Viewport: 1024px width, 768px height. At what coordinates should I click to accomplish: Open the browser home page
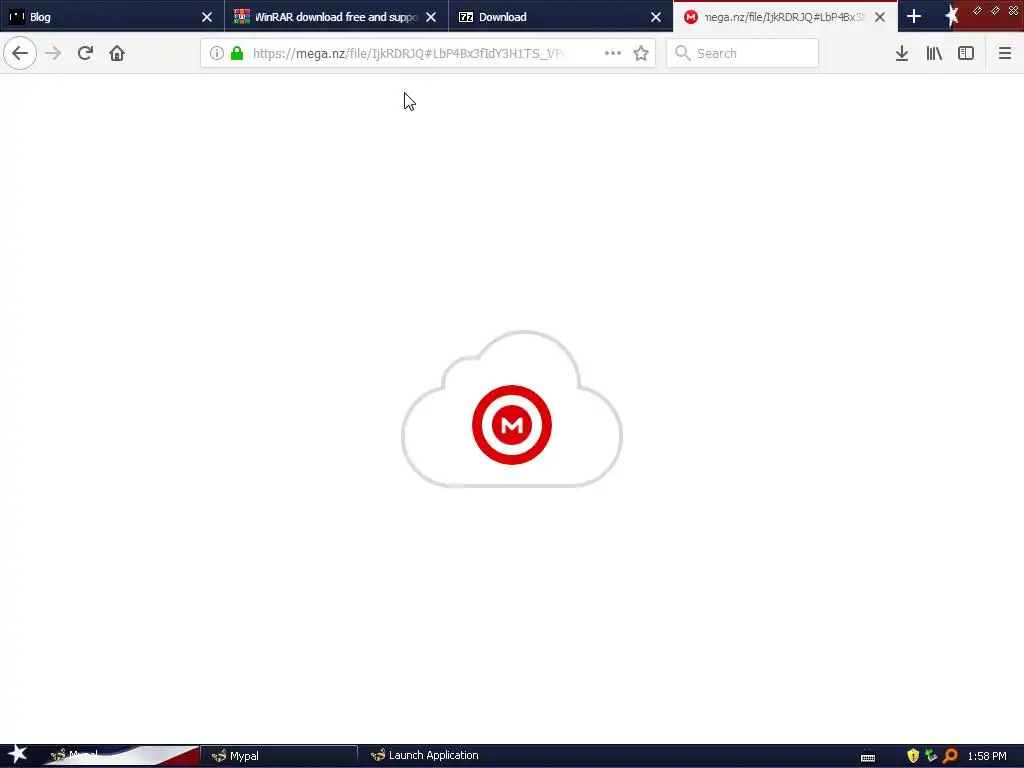point(117,53)
